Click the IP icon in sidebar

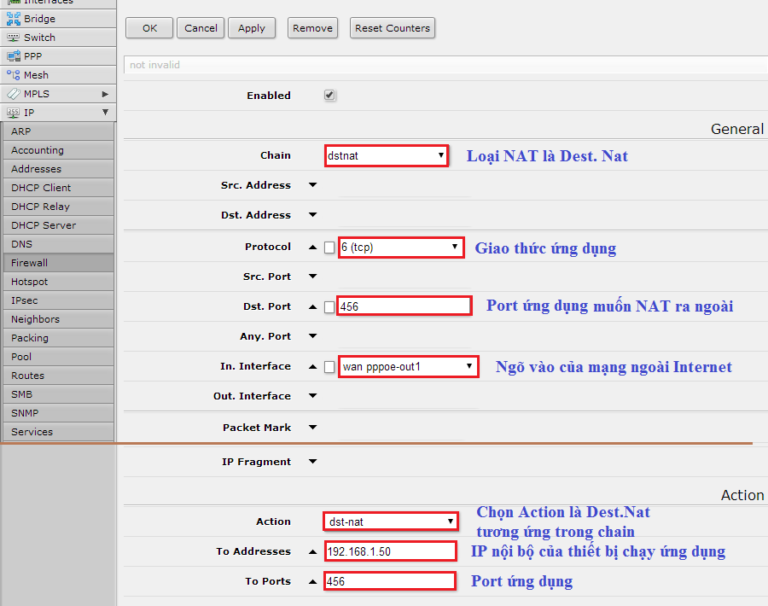tap(13, 113)
